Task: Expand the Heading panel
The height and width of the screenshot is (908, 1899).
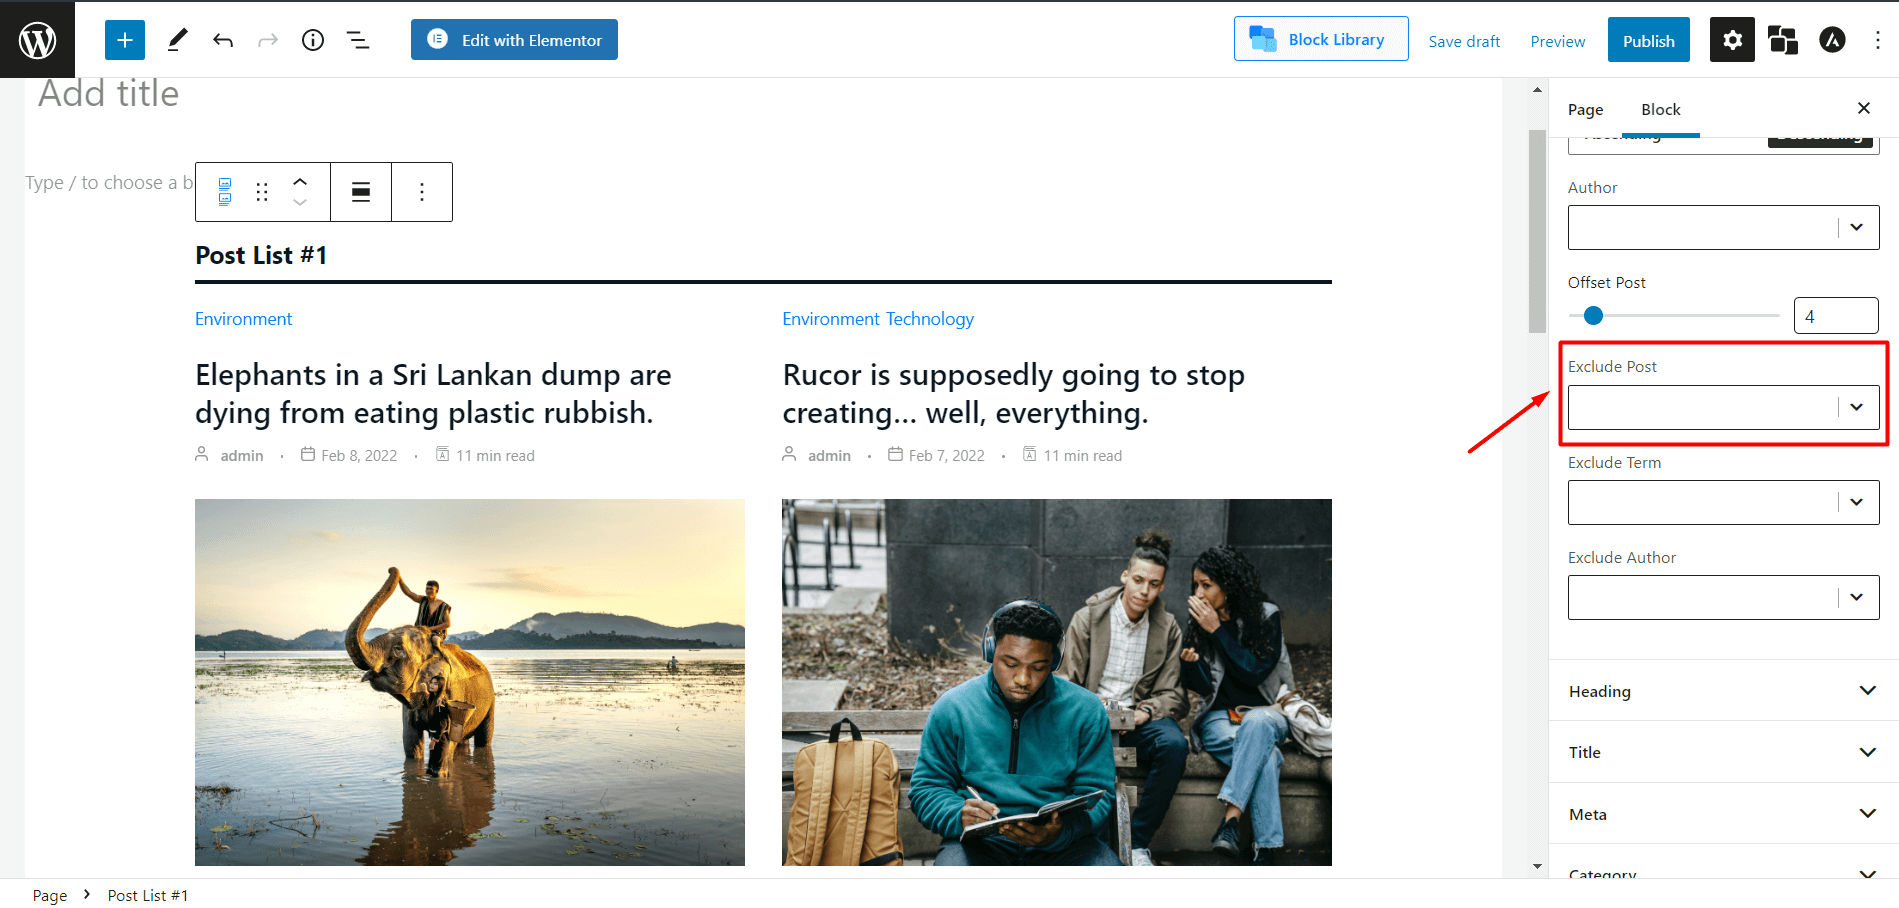Action: pos(1723,691)
